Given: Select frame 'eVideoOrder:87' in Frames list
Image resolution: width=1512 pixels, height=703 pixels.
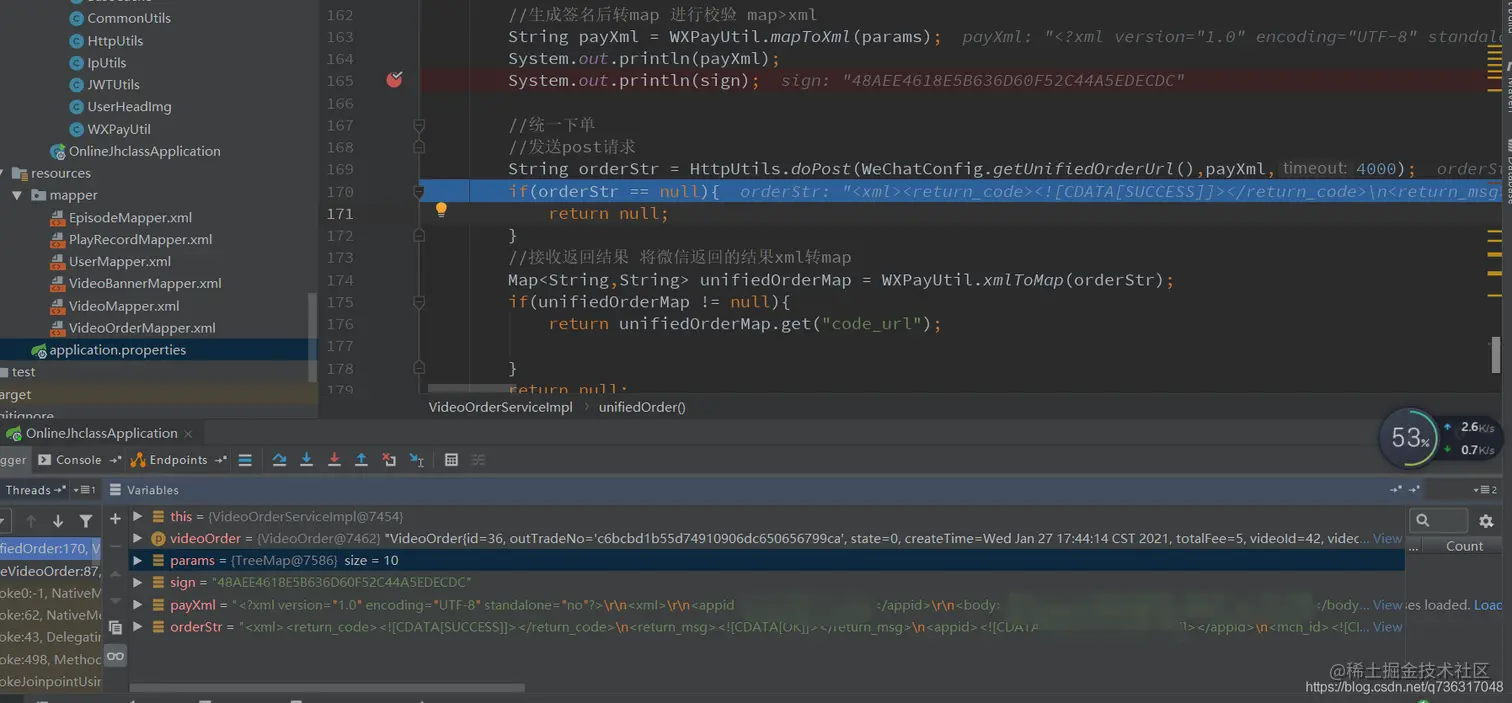Looking at the screenshot, I should pos(50,571).
